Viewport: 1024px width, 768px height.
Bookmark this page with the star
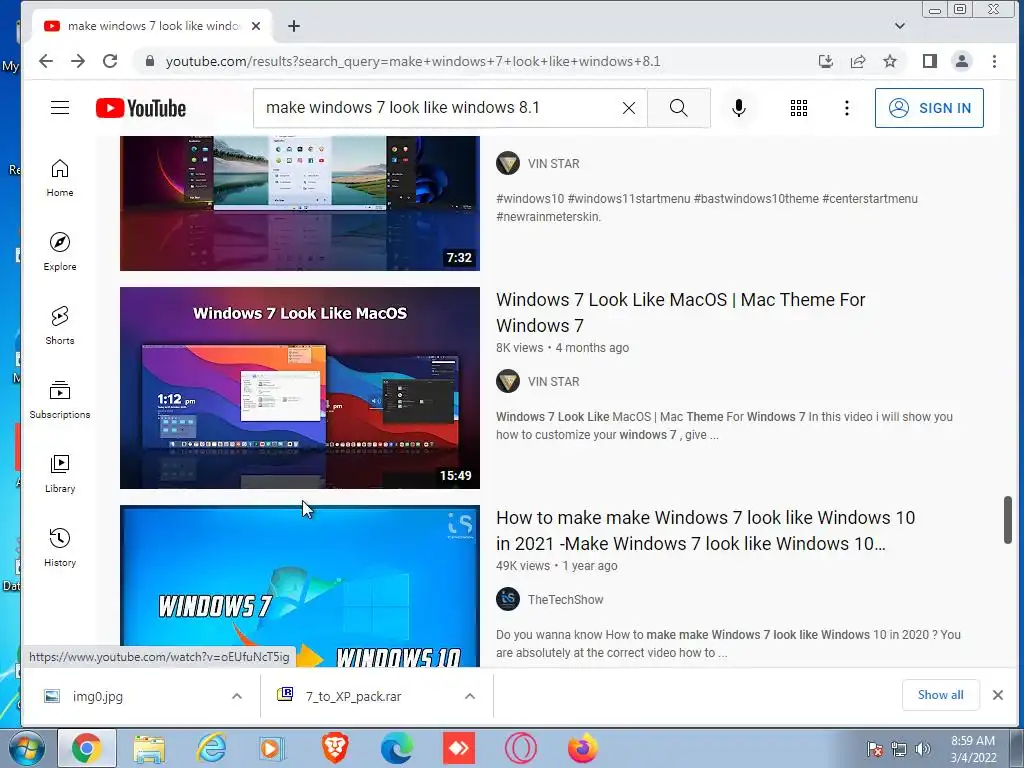tap(889, 61)
